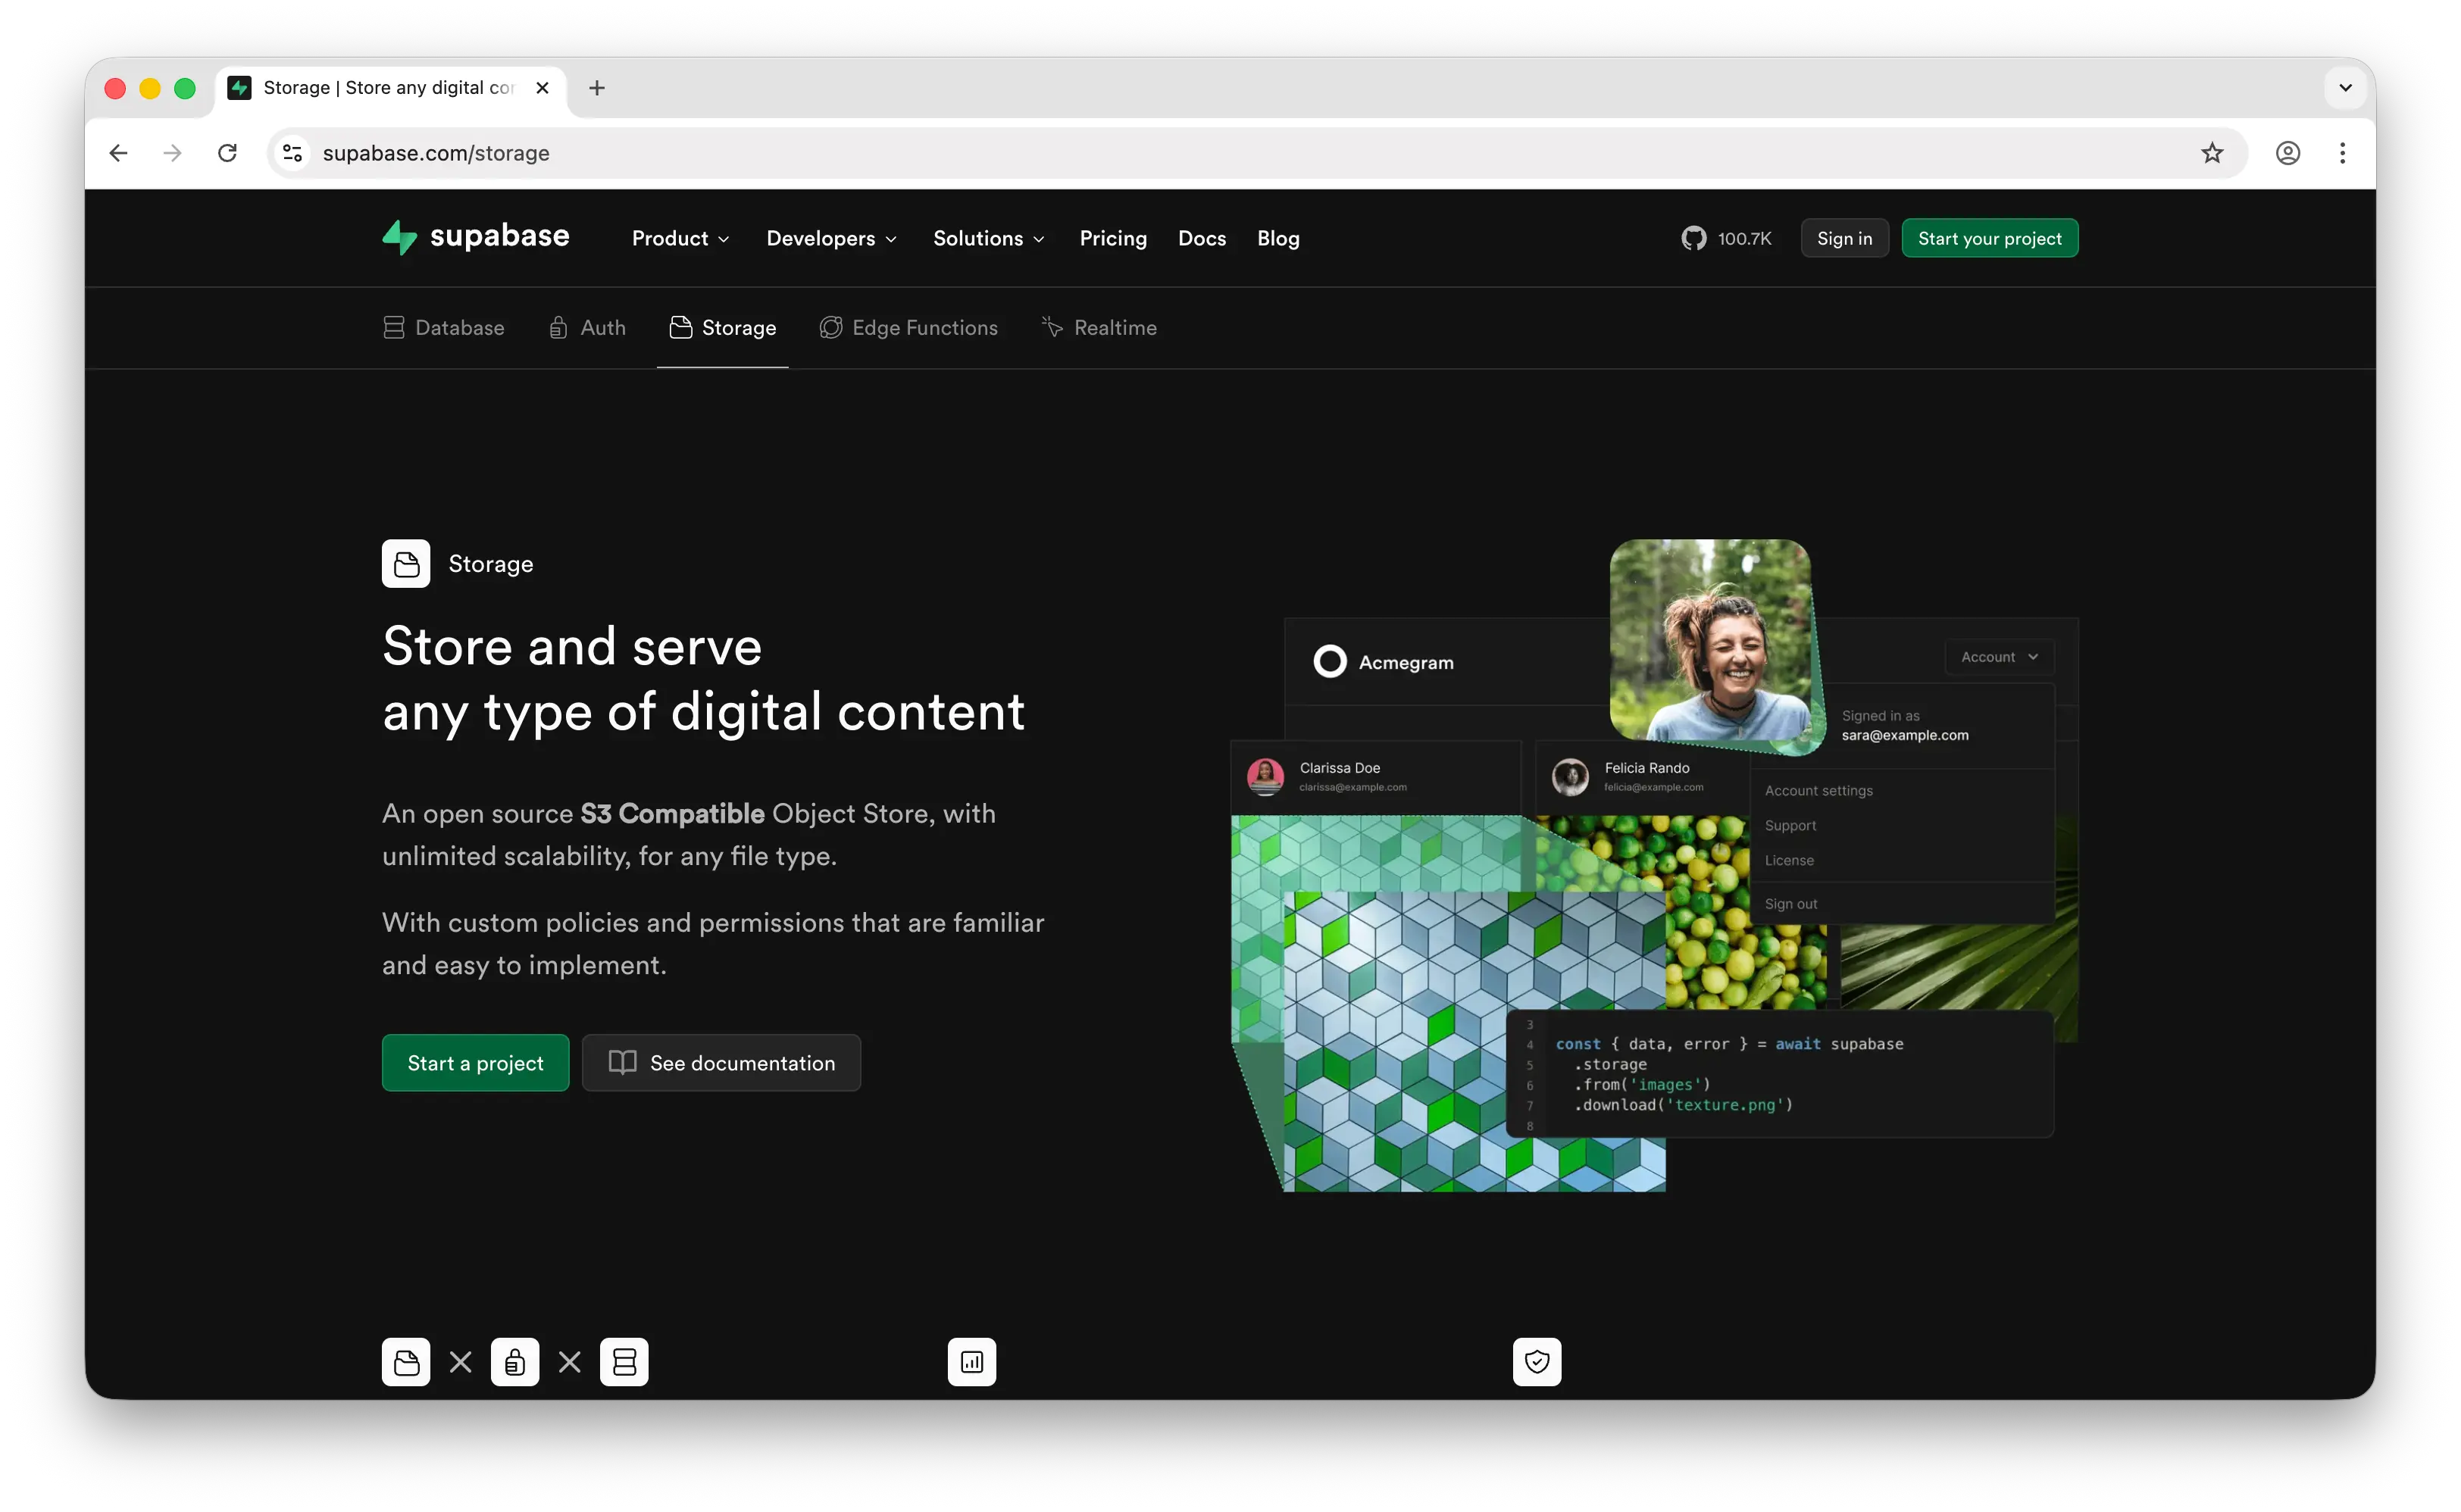Click the Chrome three-dot menu icon
The height and width of the screenshot is (1512, 2461).
(x=2342, y=153)
